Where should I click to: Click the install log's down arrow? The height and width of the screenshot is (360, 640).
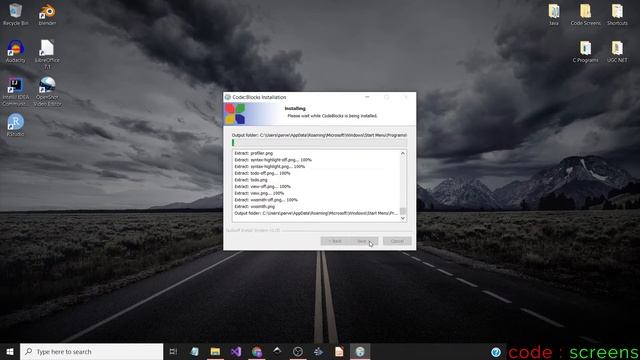(x=403, y=218)
